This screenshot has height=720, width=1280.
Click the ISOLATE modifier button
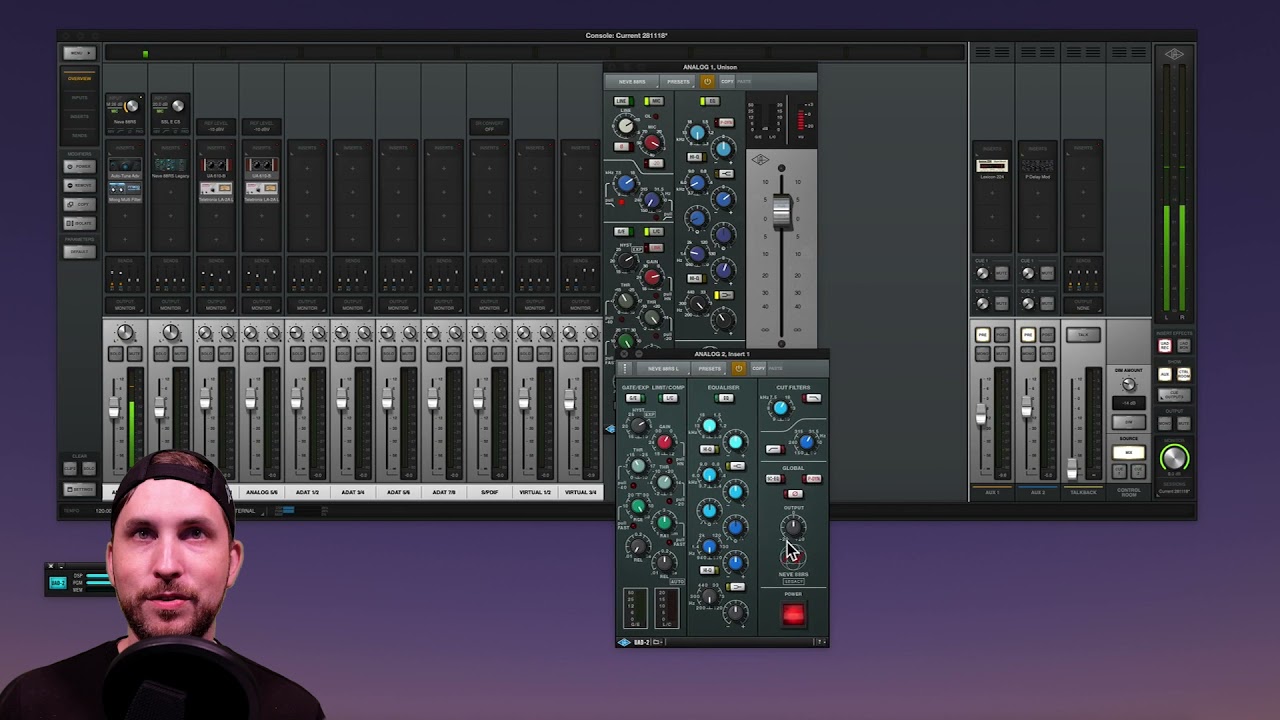(x=79, y=223)
